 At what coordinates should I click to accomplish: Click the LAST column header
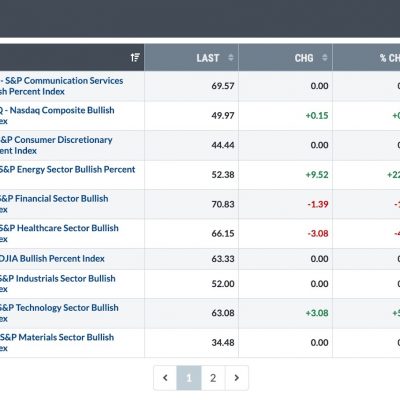coord(191,57)
